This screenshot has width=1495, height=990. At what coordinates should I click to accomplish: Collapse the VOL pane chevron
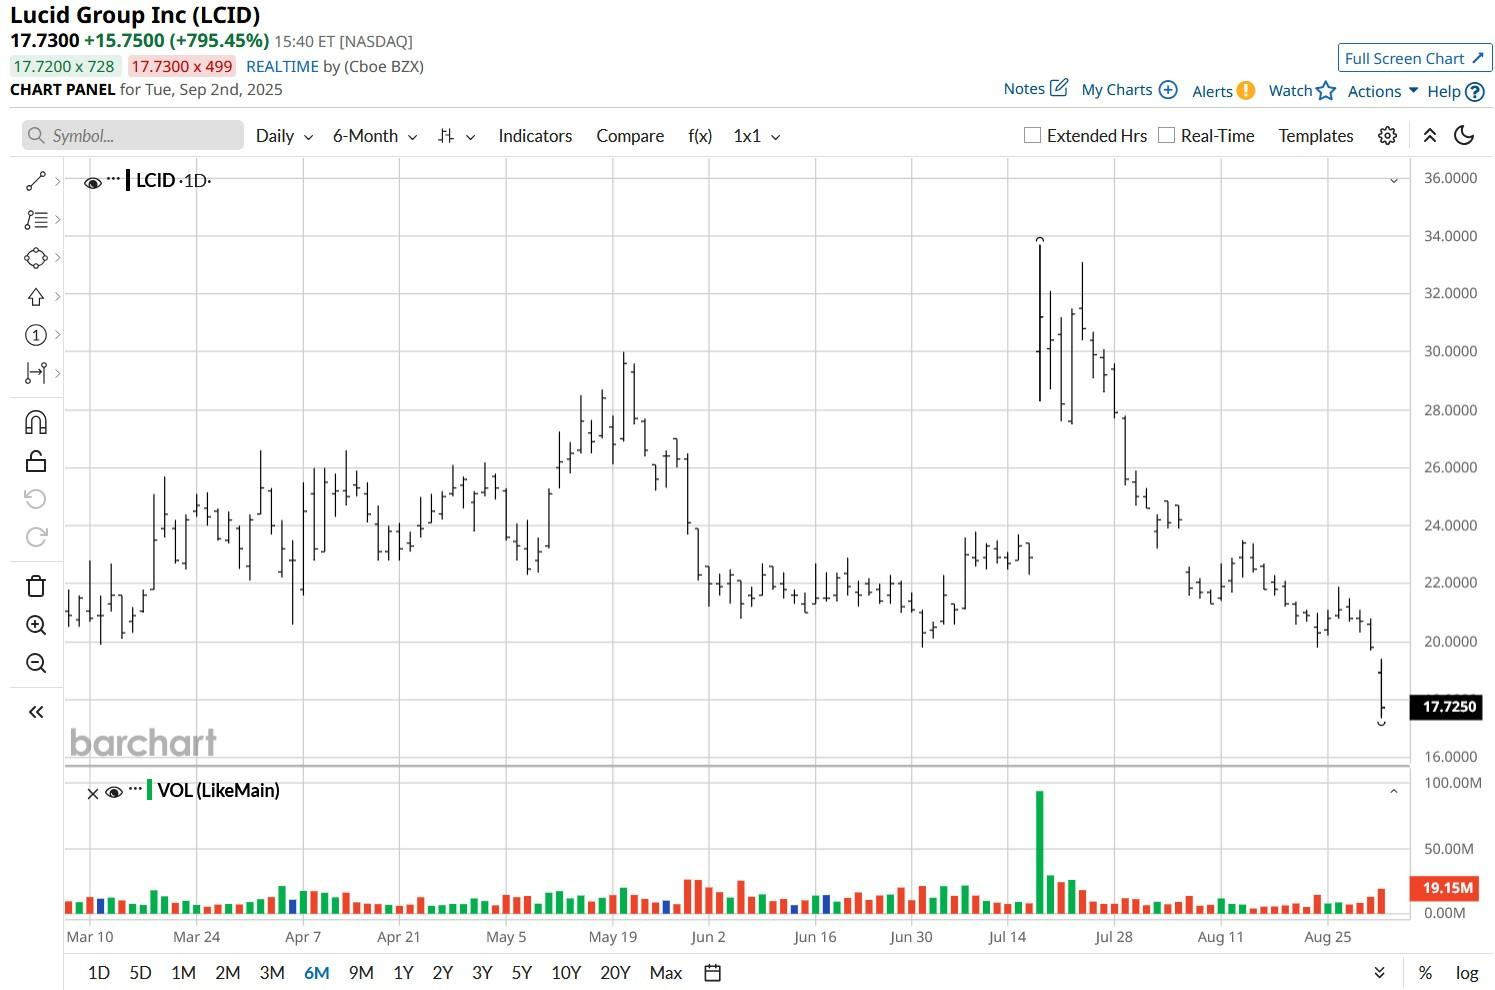click(x=1394, y=792)
